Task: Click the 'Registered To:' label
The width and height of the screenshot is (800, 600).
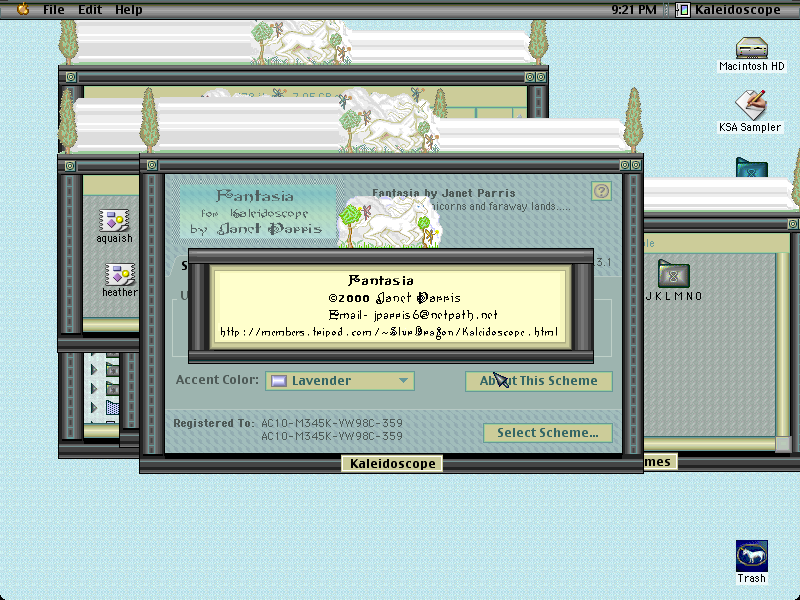Action: (214, 423)
